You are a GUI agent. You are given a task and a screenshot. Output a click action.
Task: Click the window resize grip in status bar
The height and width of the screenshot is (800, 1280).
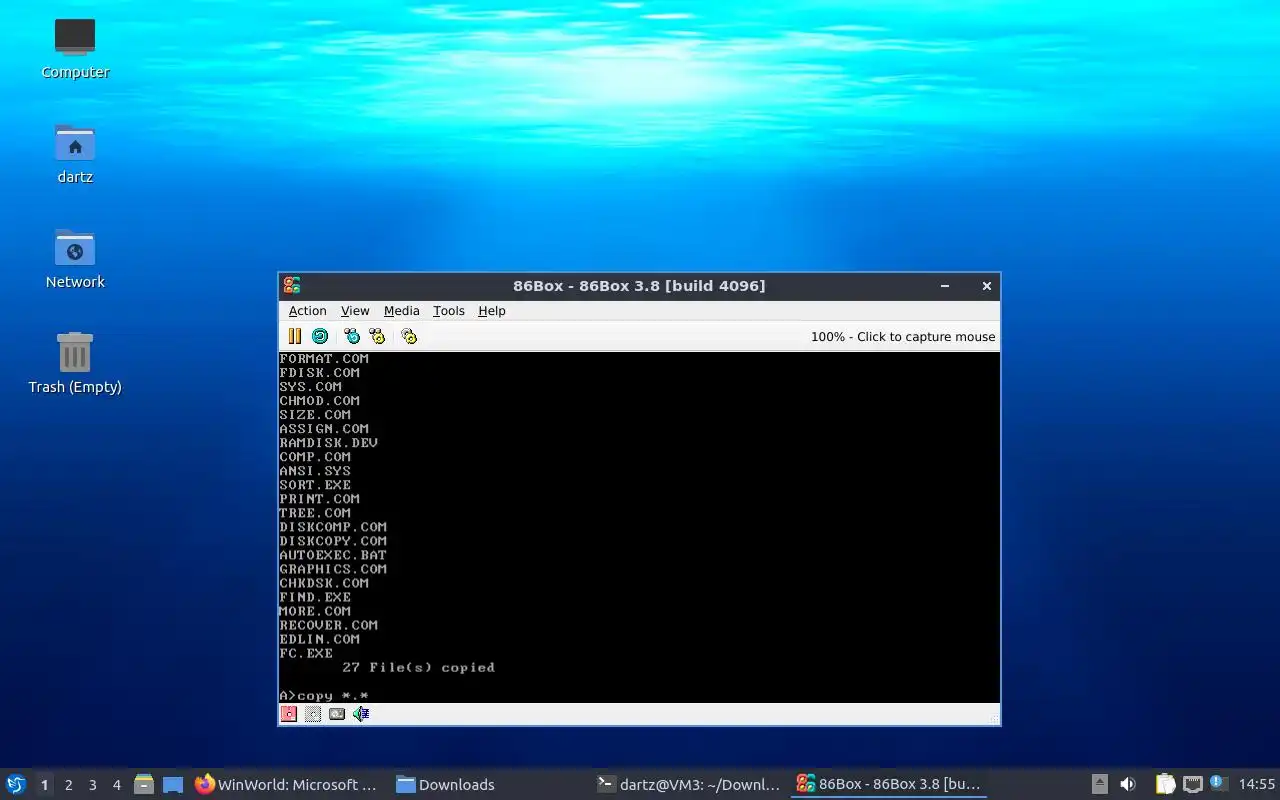pyautogui.click(x=993, y=718)
